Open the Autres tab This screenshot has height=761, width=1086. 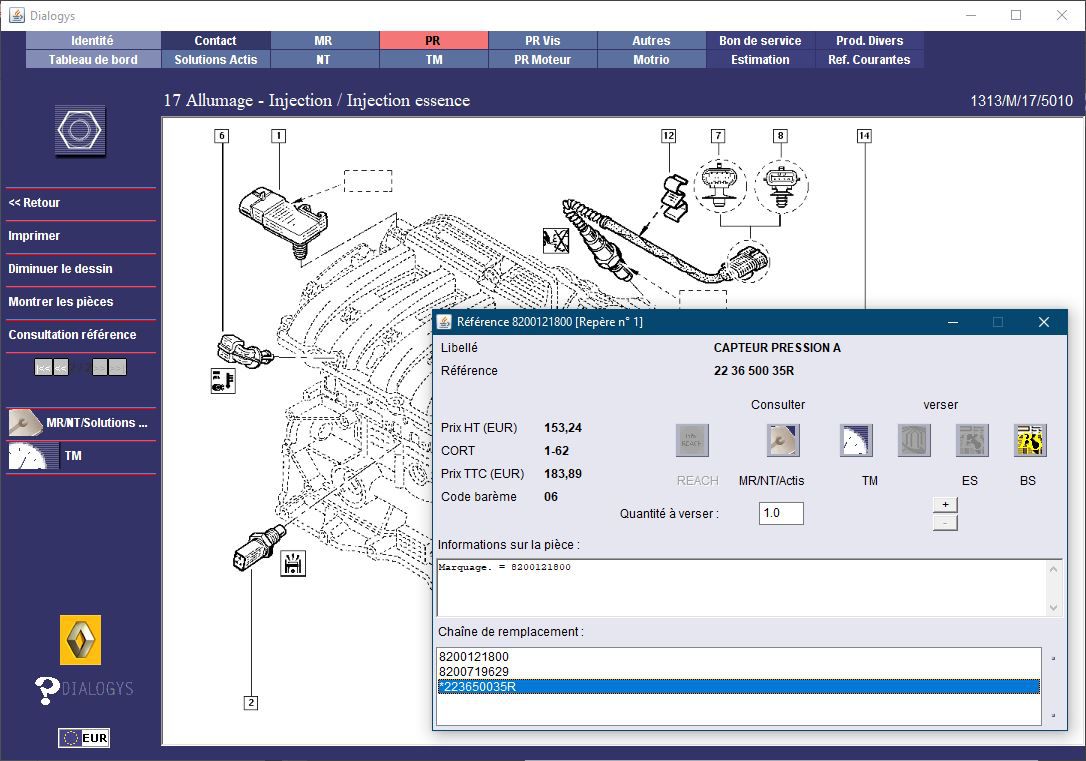pyautogui.click(x=651, y=41)
